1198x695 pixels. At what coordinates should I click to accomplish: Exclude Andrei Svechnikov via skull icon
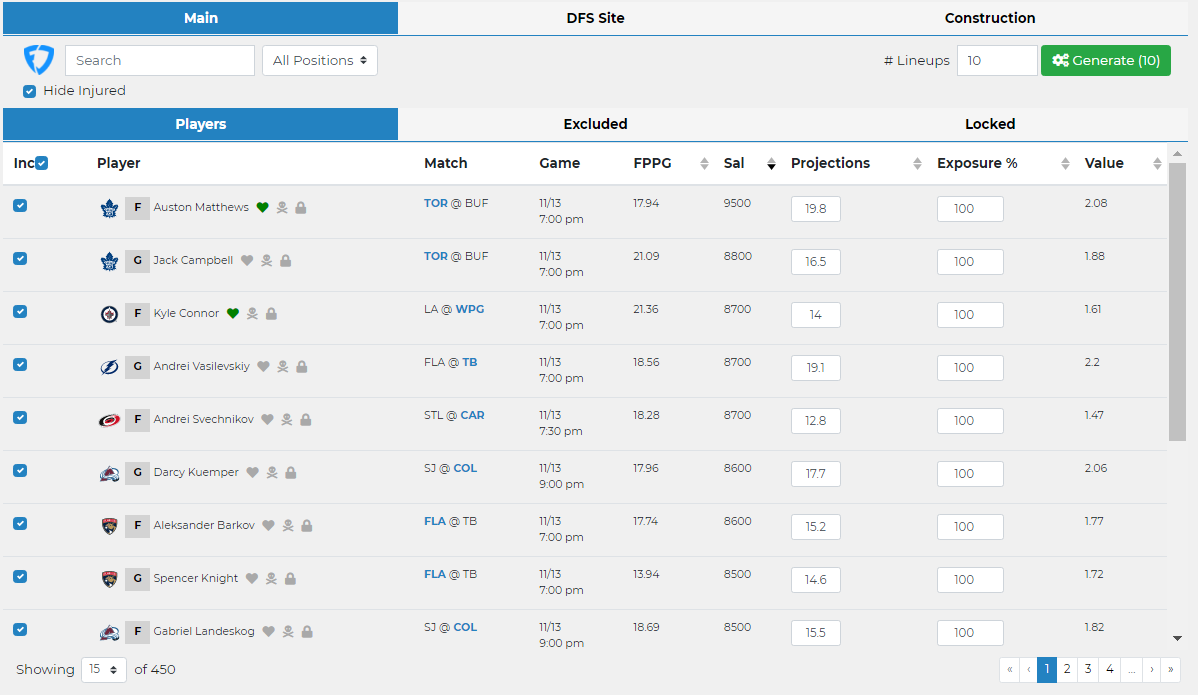[x=287, y=420]
